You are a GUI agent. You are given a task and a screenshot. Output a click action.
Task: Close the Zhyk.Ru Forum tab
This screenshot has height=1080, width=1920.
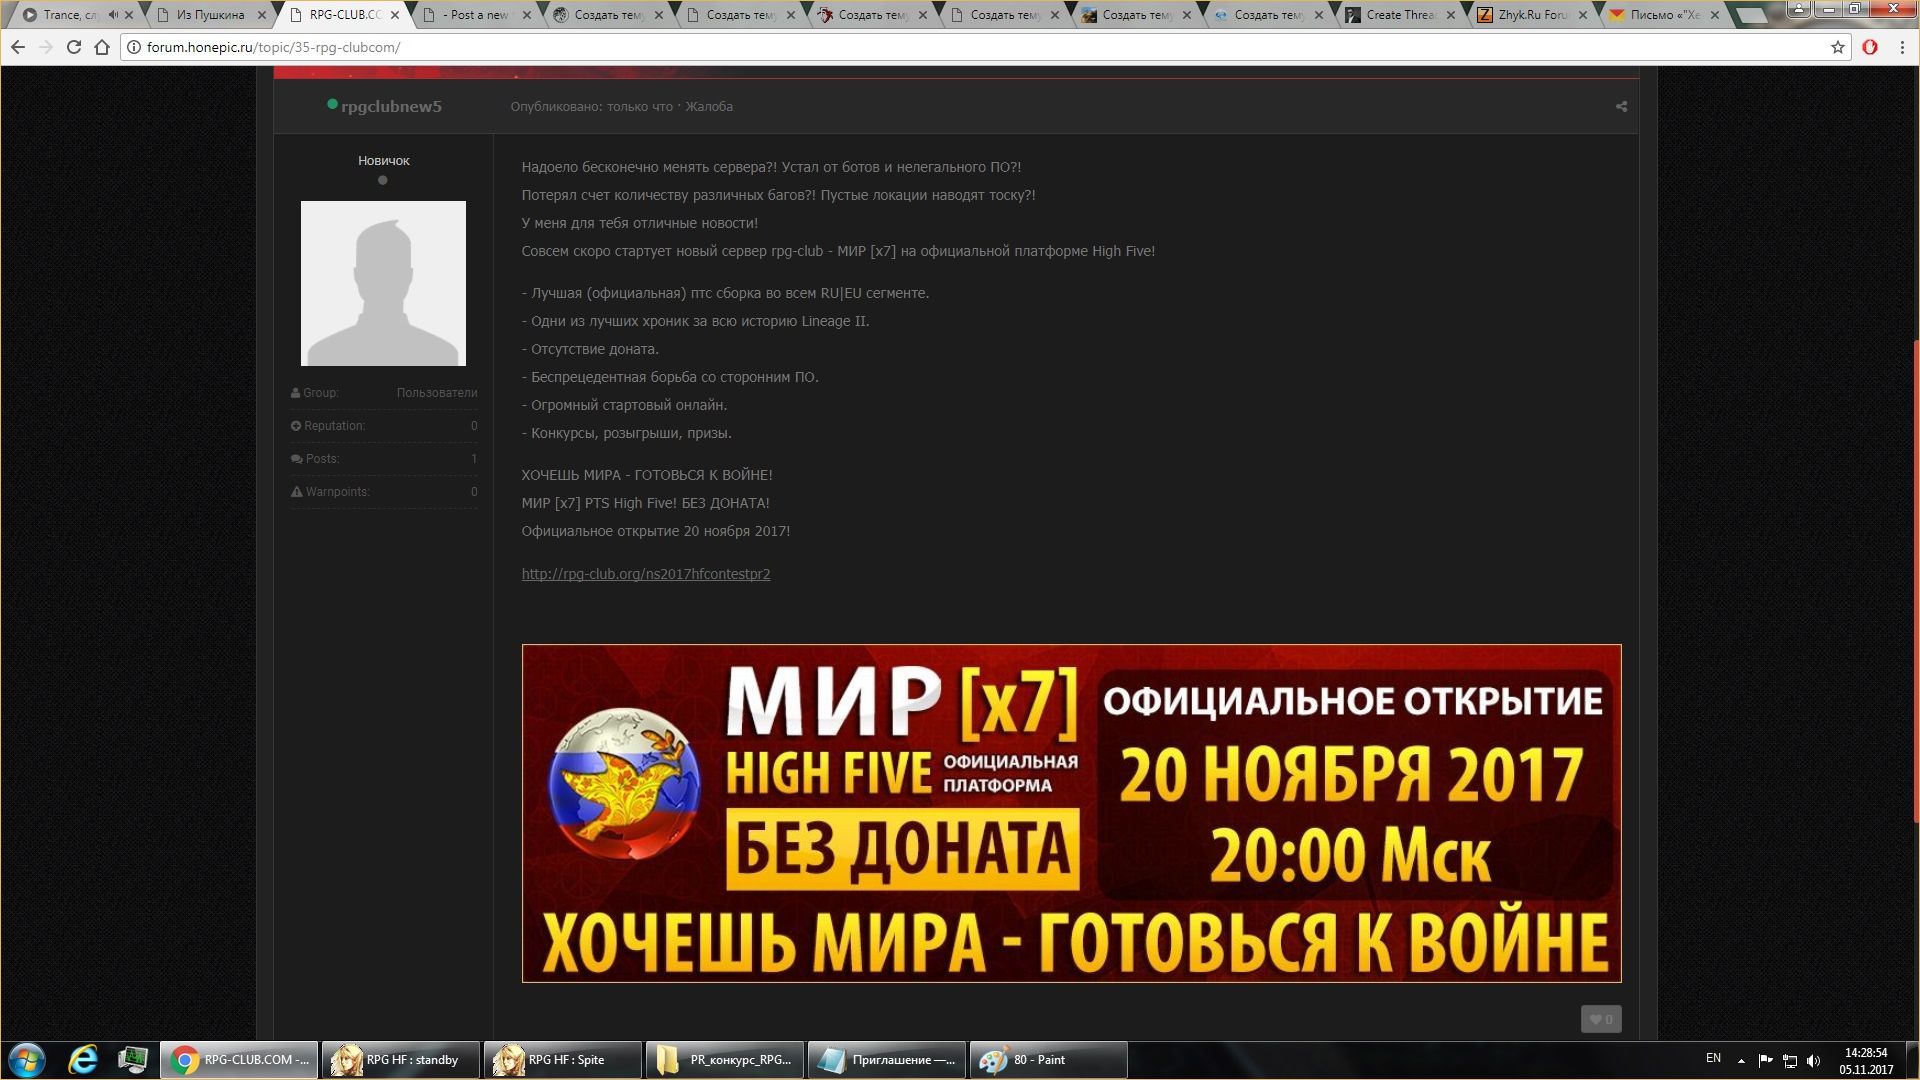click(1583, 15)
